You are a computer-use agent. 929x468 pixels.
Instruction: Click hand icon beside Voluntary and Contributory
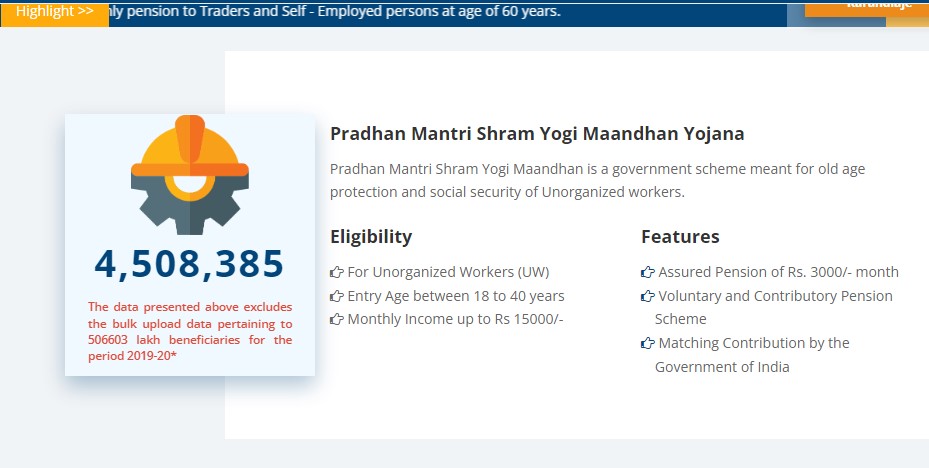(x=648, y=296)
